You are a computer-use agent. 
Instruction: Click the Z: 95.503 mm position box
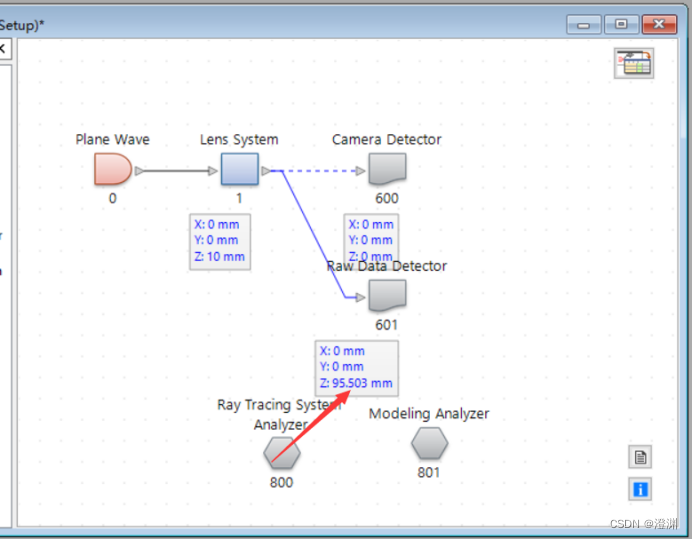coord(357,368)
